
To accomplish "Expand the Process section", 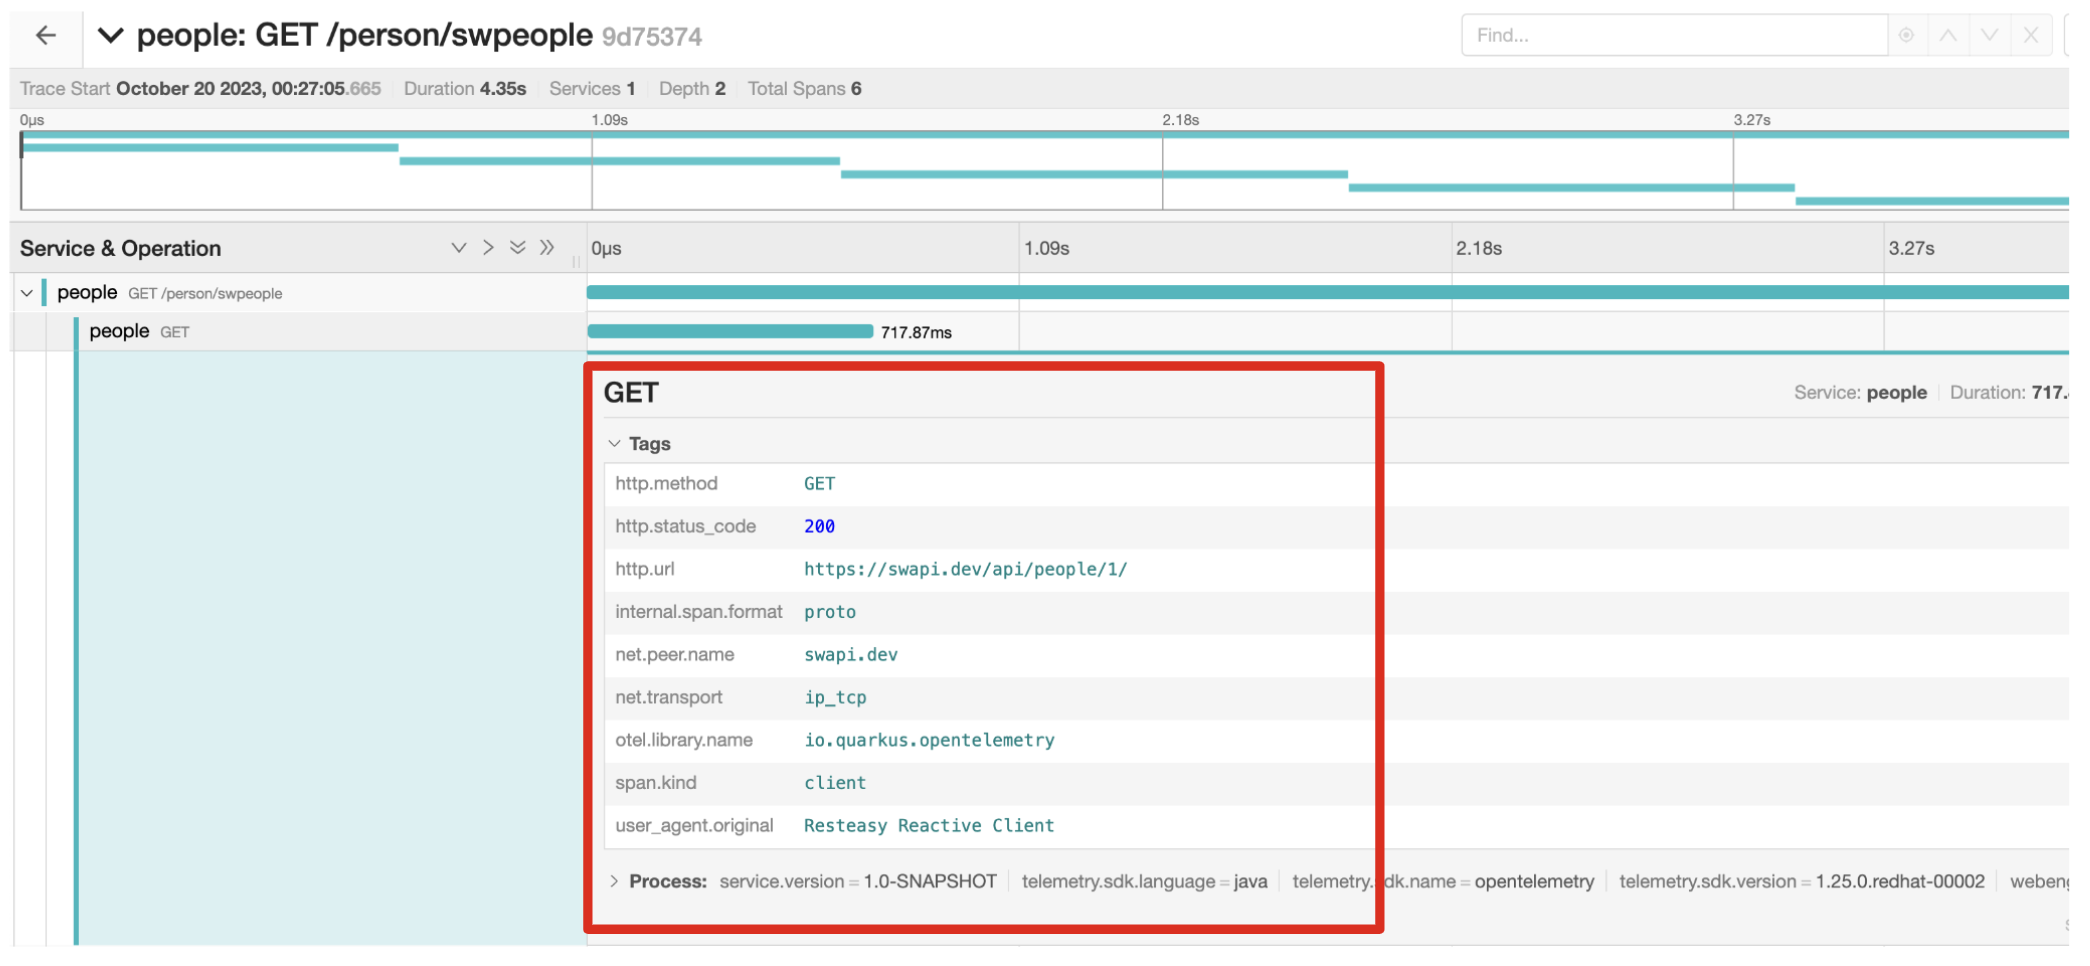I will [x=615, y=882].
